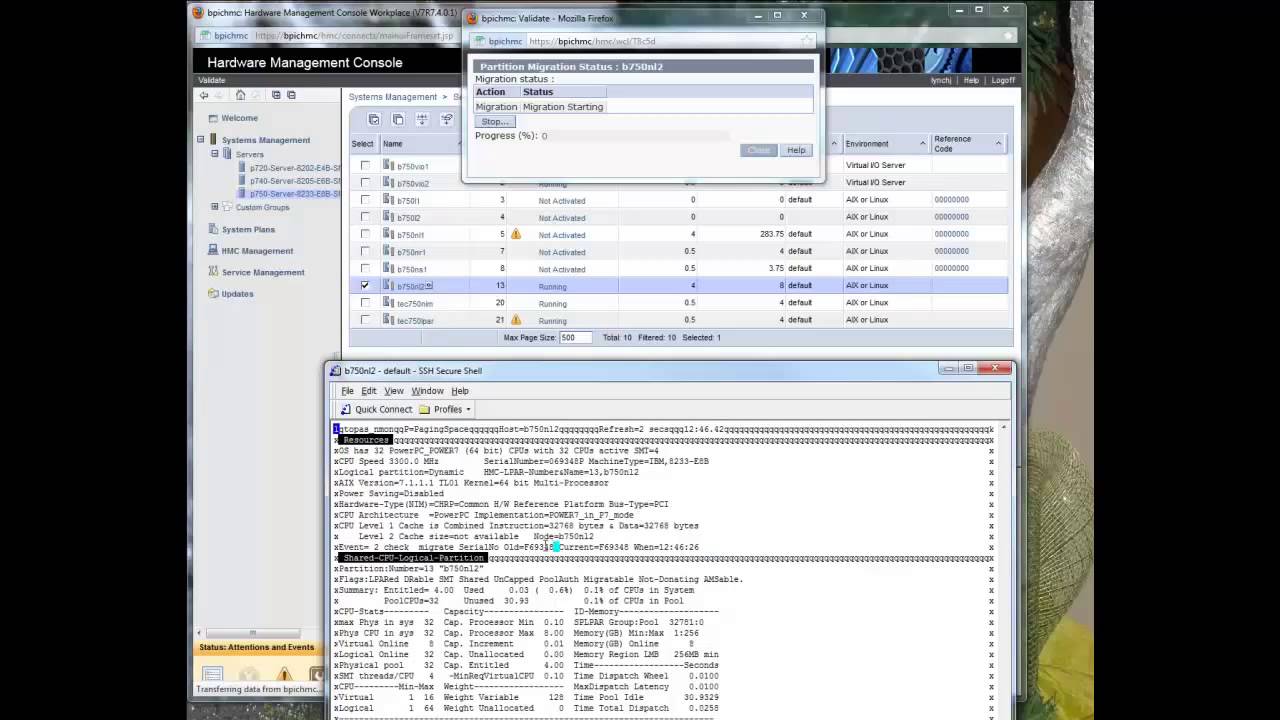Click the lynchj user link
This screenshot has height=720, width=1280.
pyautogui.click(x=941, y=80)
